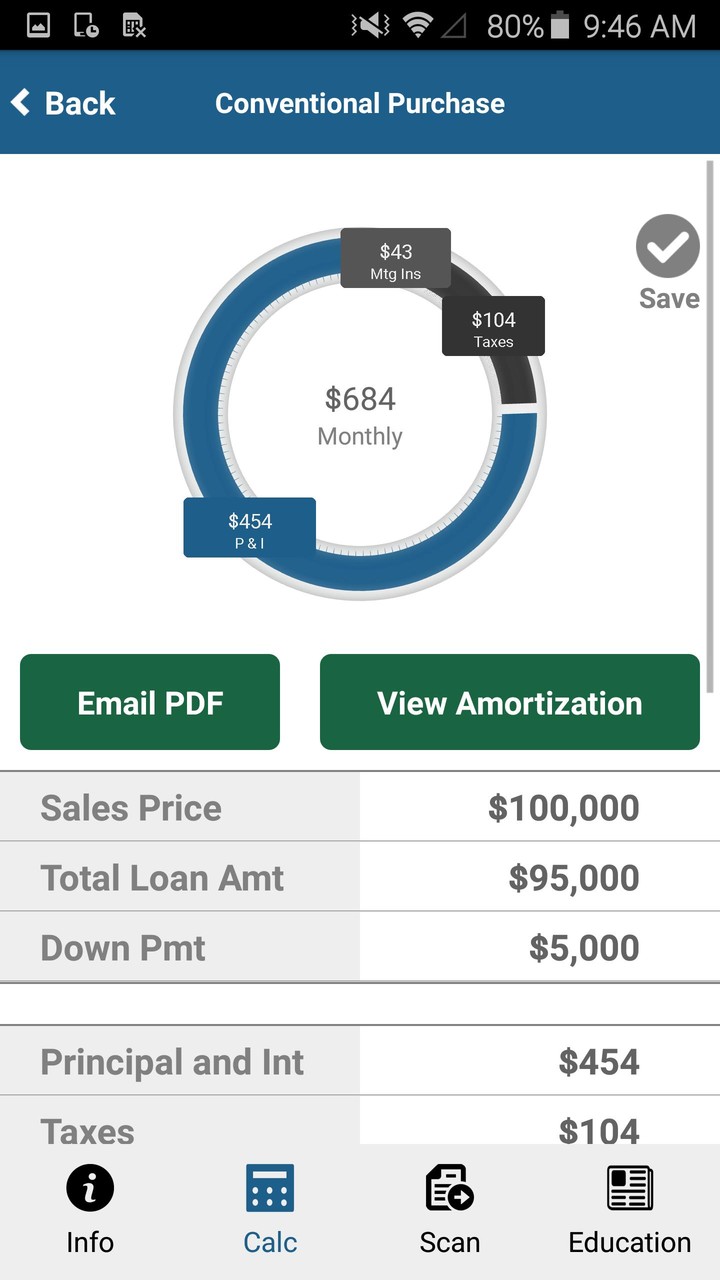The height and width of the screenshot is (1280, 720).
Task: Open the Info tab icon
Action: click(x=90, y=1189)
